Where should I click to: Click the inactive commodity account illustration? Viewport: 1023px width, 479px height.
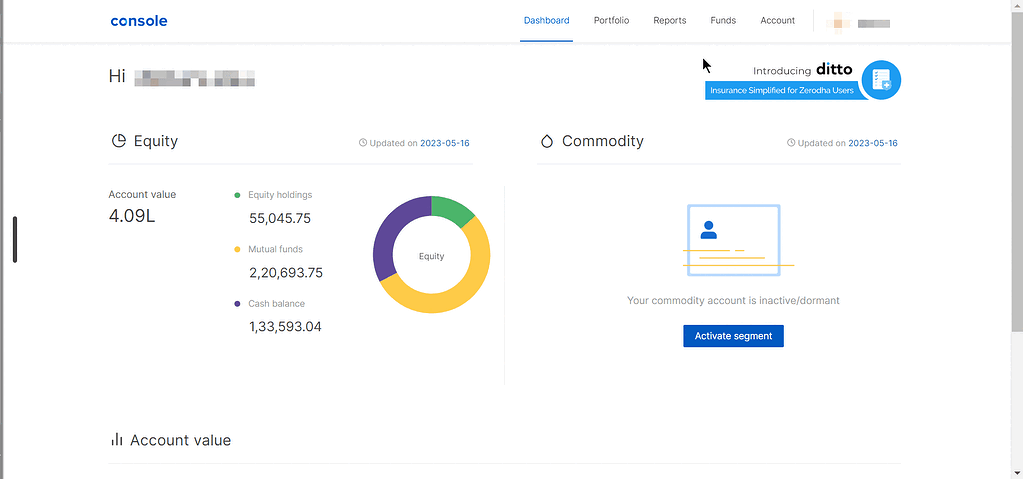coord(734,238)
